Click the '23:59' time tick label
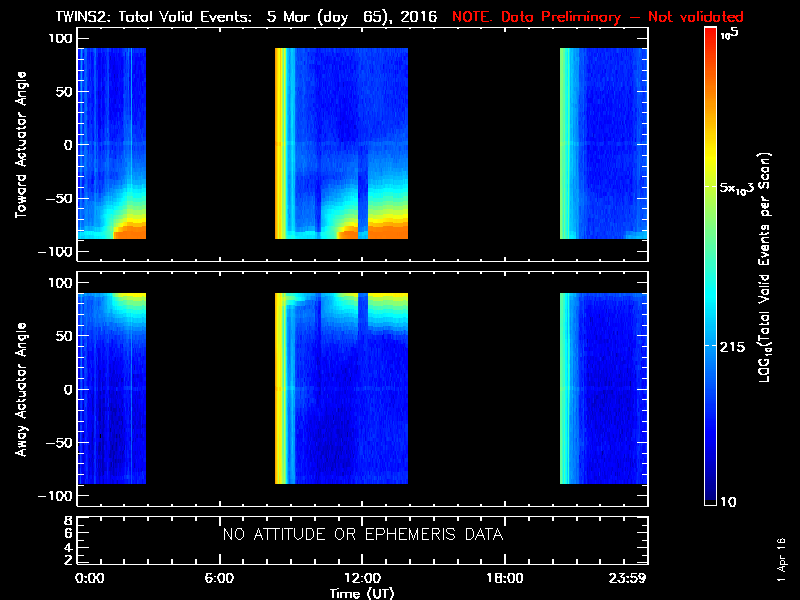Screen dimensions: 800x600 [627, 578]
